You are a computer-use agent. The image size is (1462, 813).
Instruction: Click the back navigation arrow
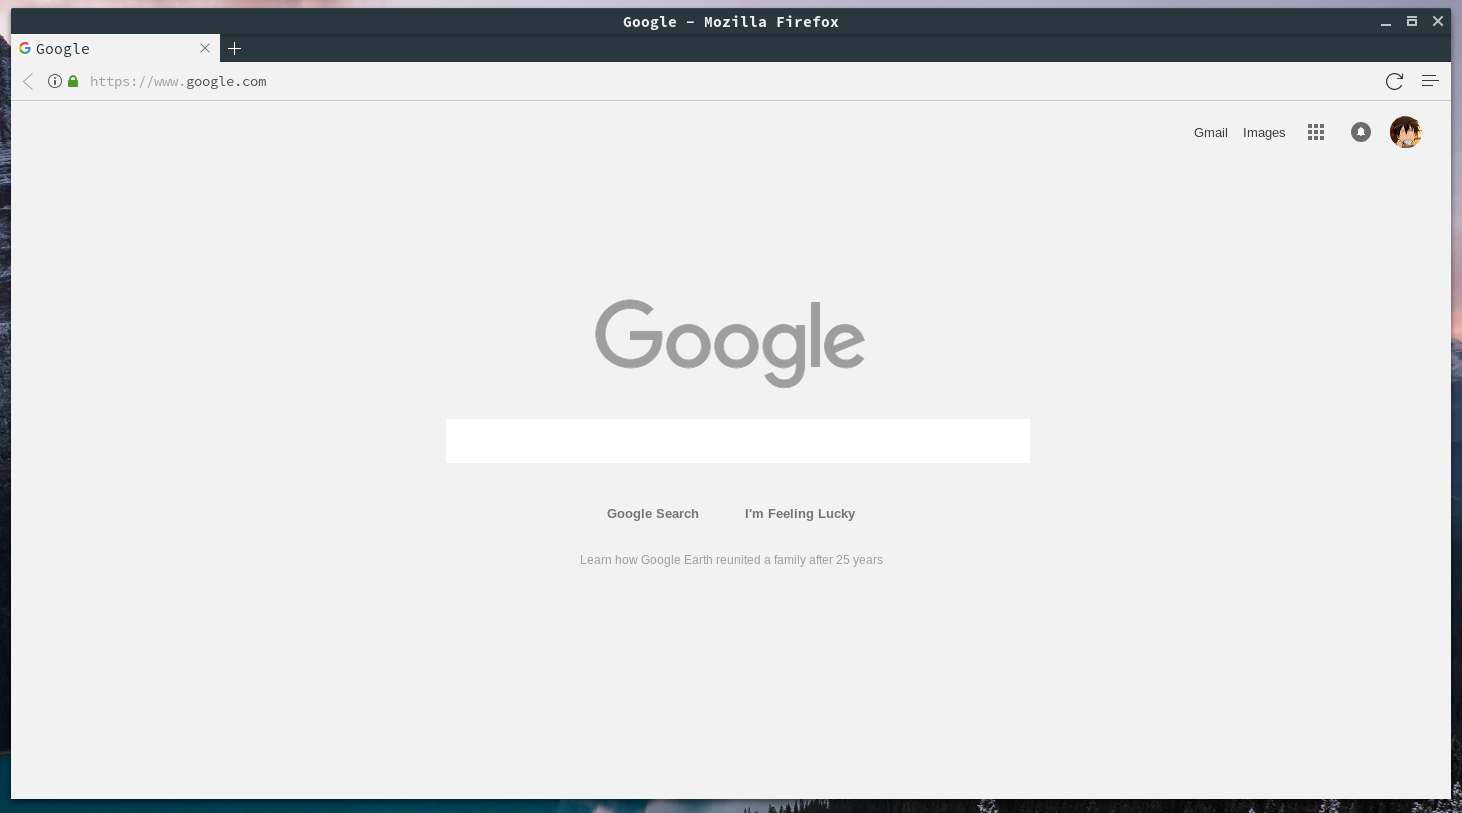coord(28,81)
